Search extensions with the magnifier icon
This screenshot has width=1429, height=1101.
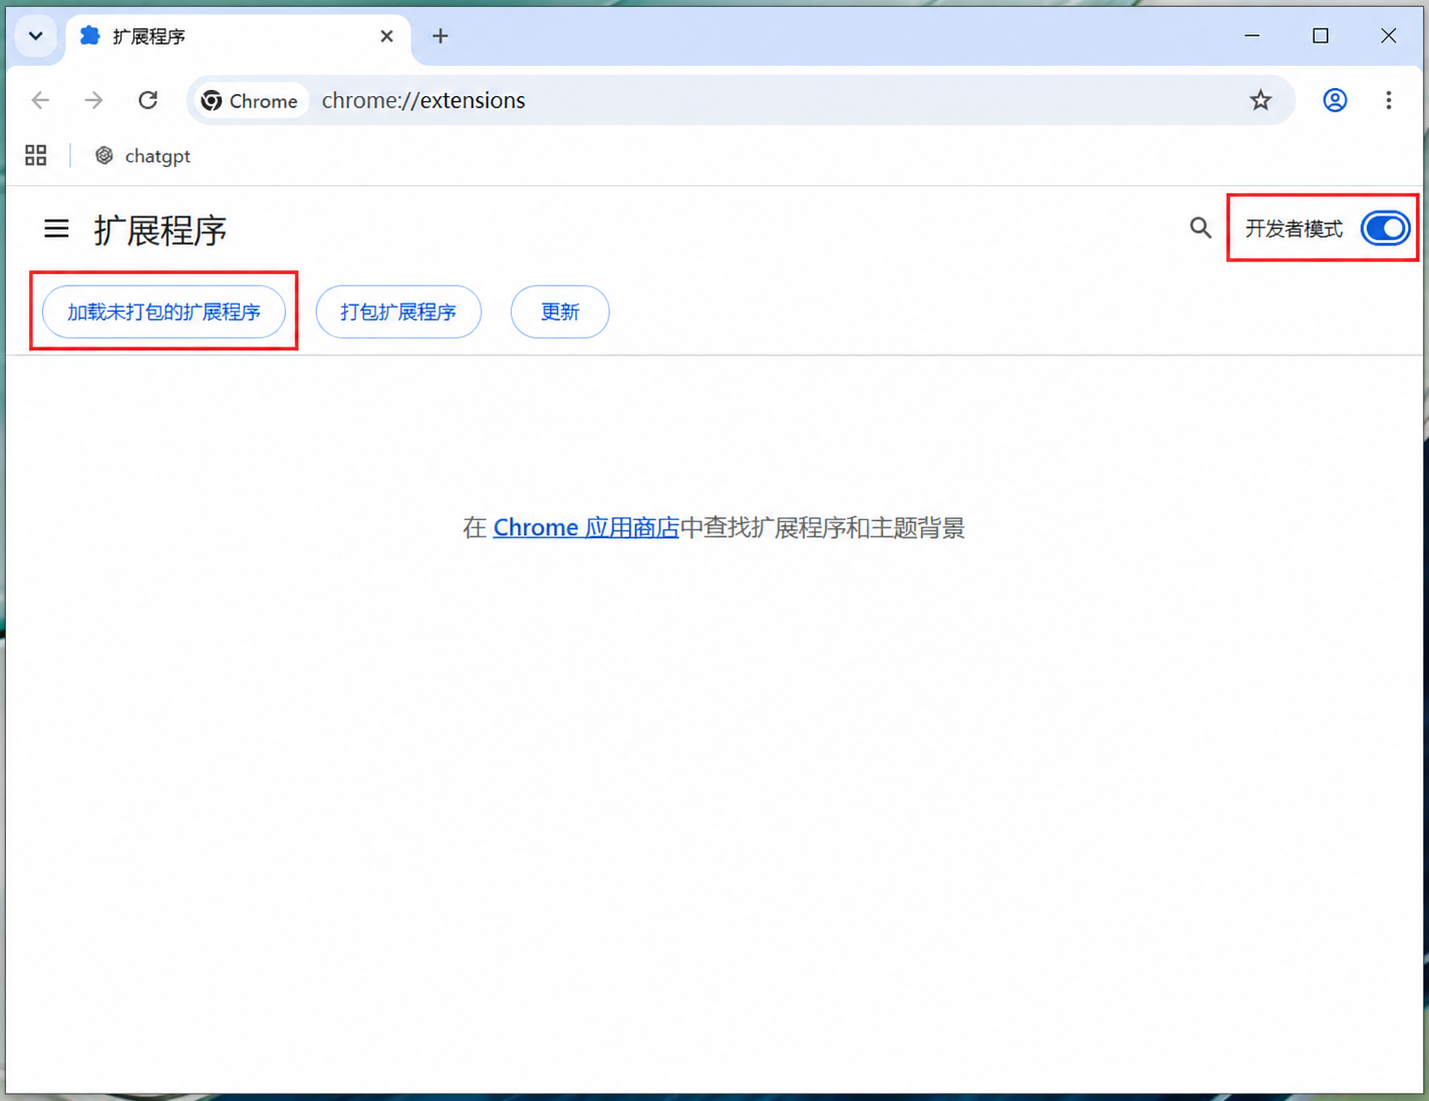pos(1201,228)
